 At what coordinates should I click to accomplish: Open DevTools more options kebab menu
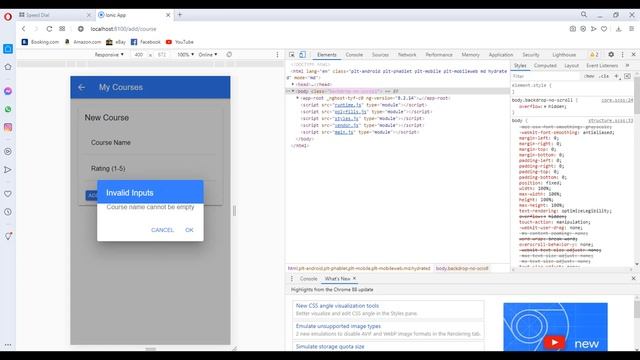click(622, 55)
